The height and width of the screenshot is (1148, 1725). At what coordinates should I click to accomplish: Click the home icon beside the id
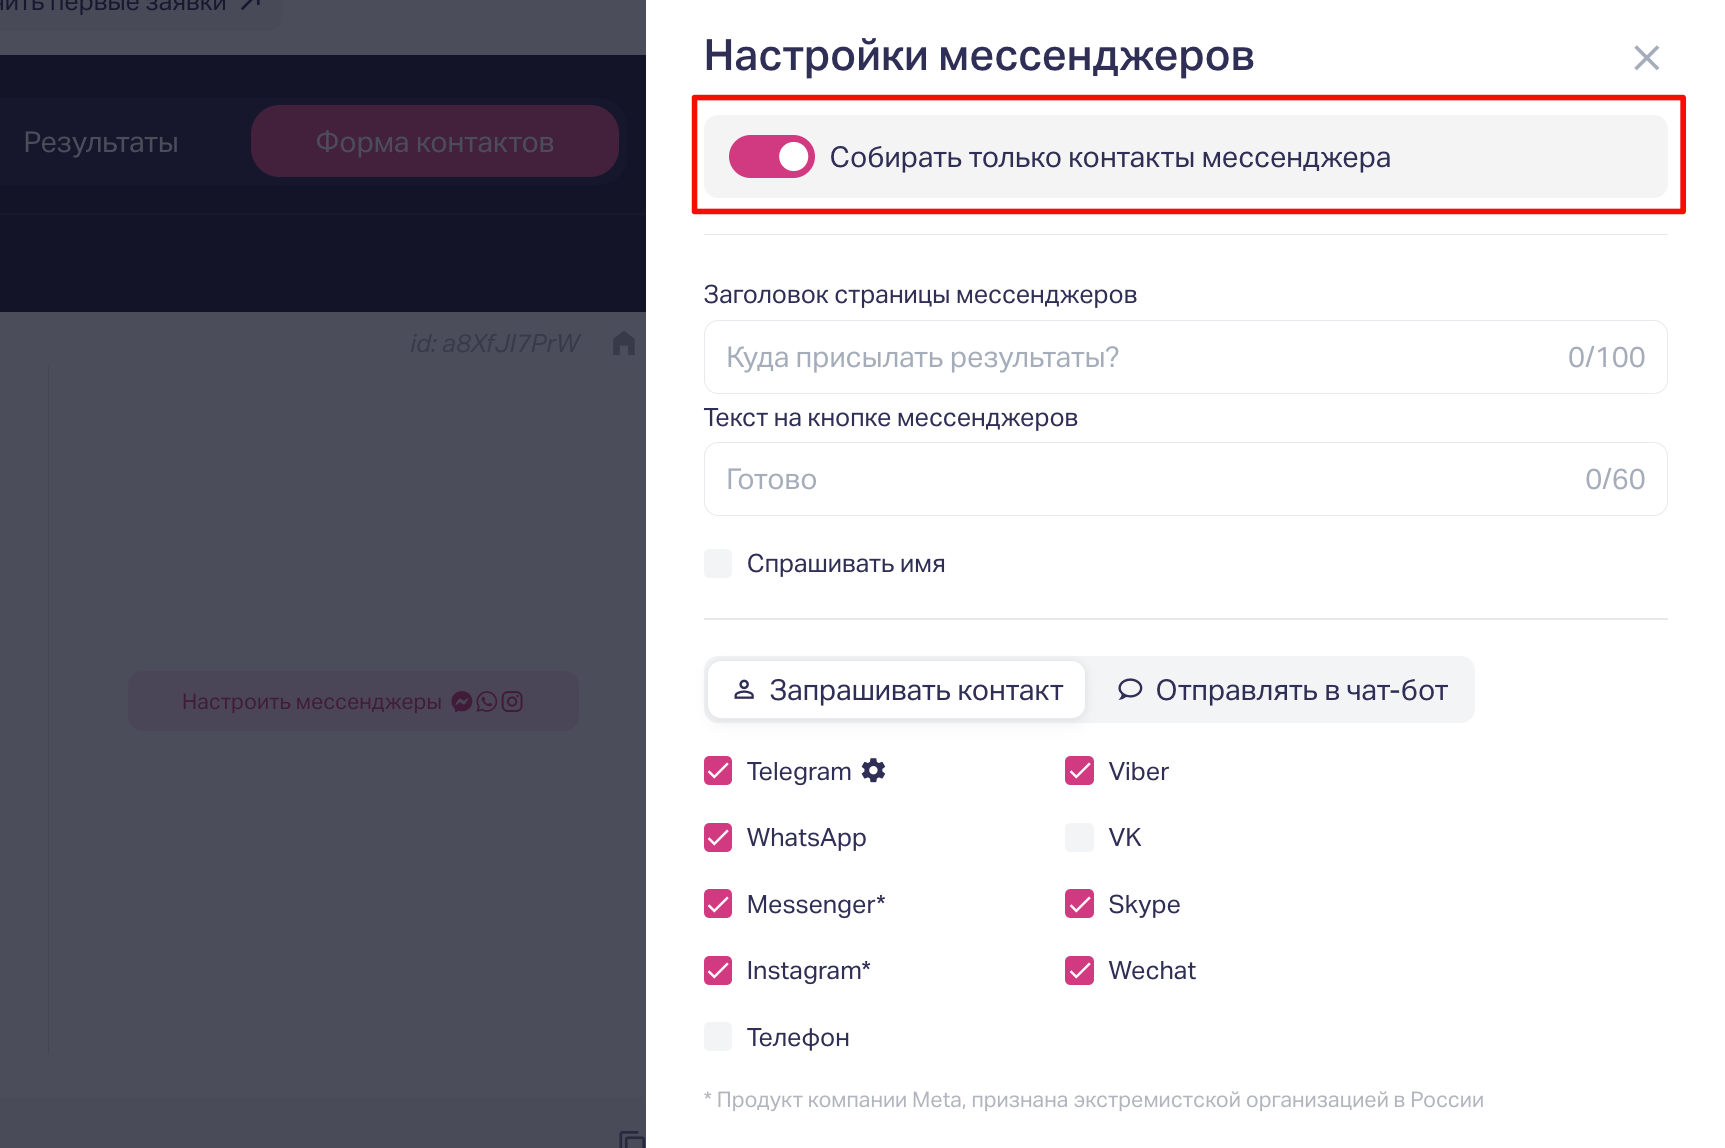click(x=624, y=343)
